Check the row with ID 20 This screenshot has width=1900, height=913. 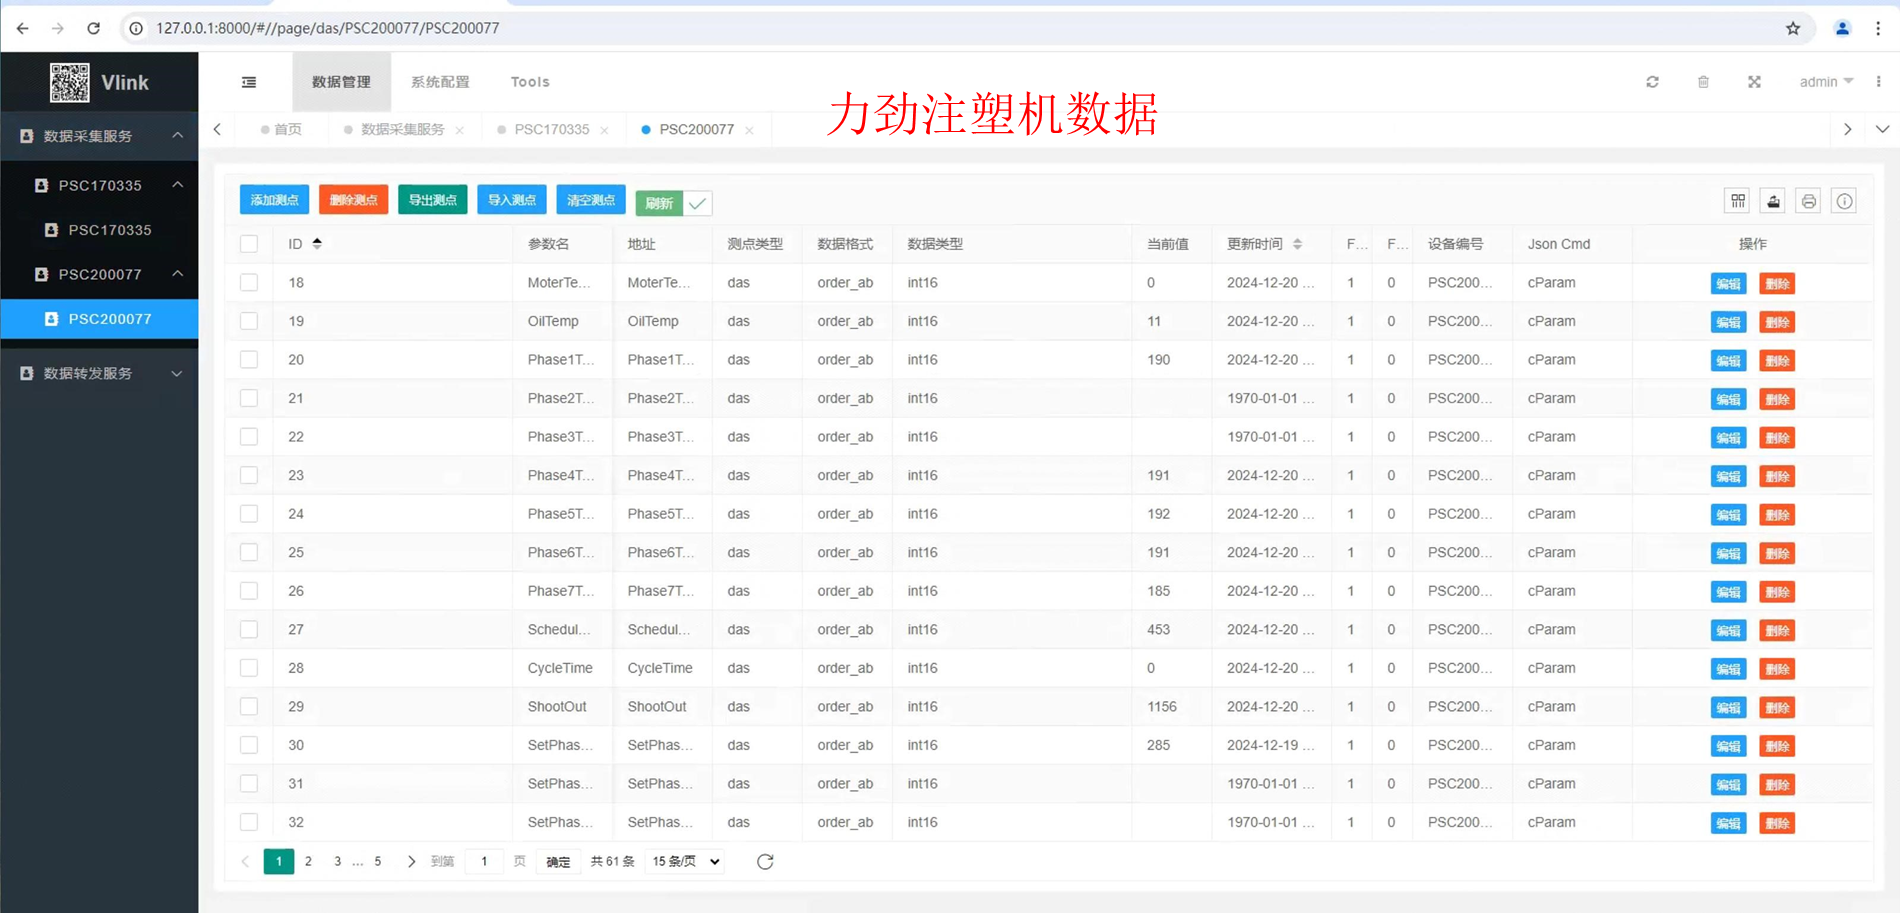249,359
